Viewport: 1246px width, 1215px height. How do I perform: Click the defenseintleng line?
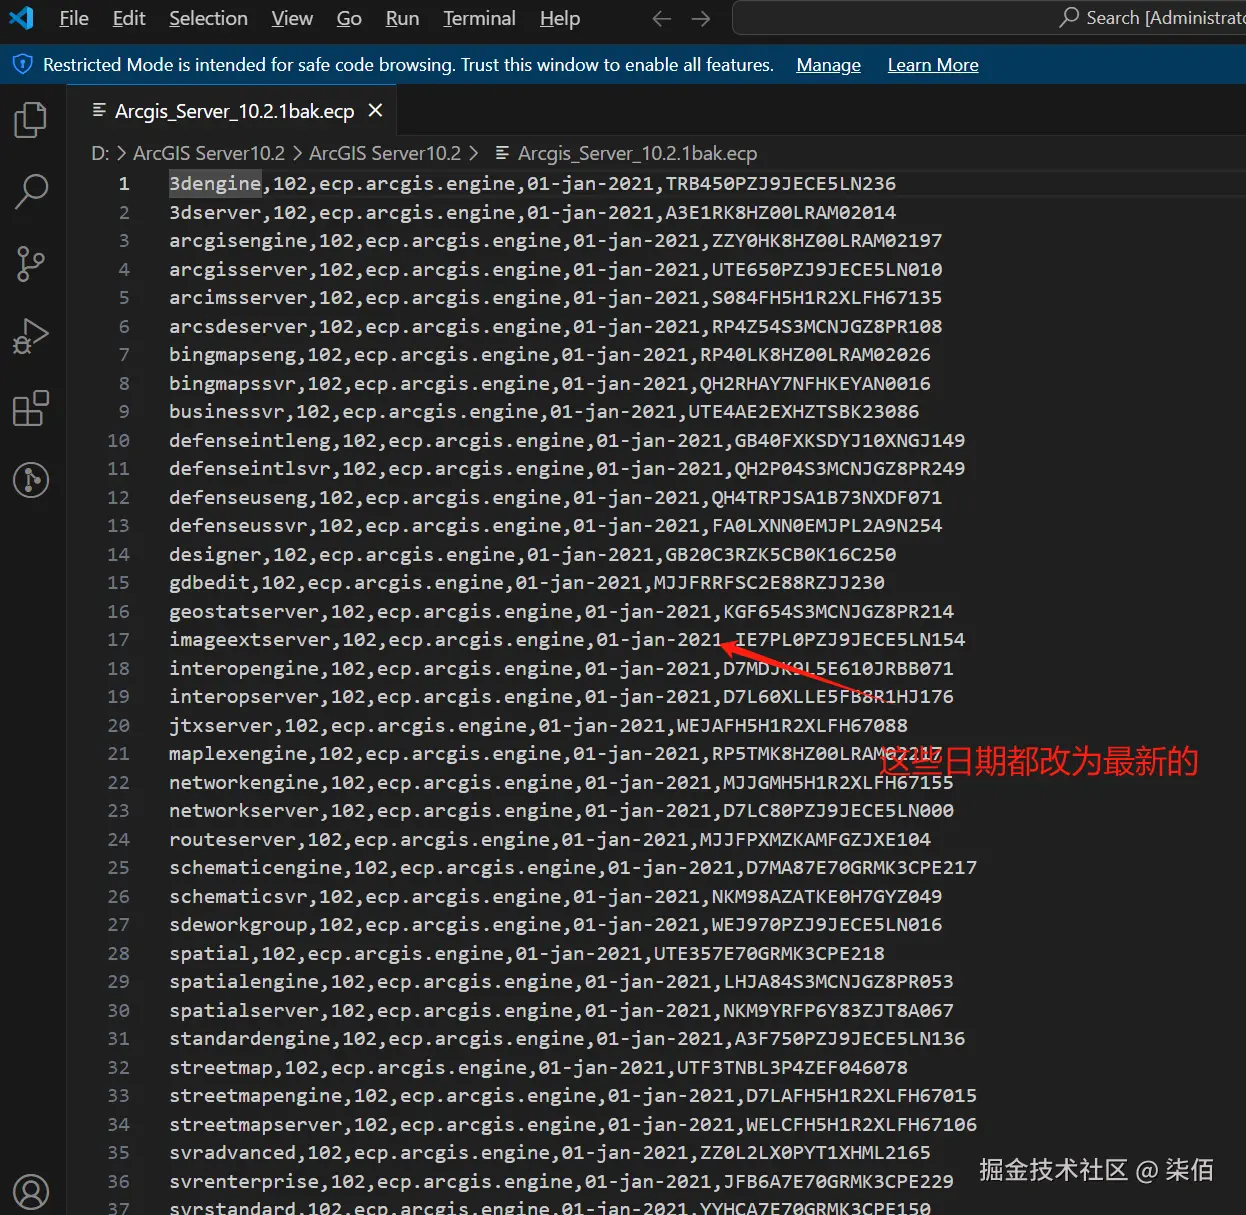tap(567, 440)
